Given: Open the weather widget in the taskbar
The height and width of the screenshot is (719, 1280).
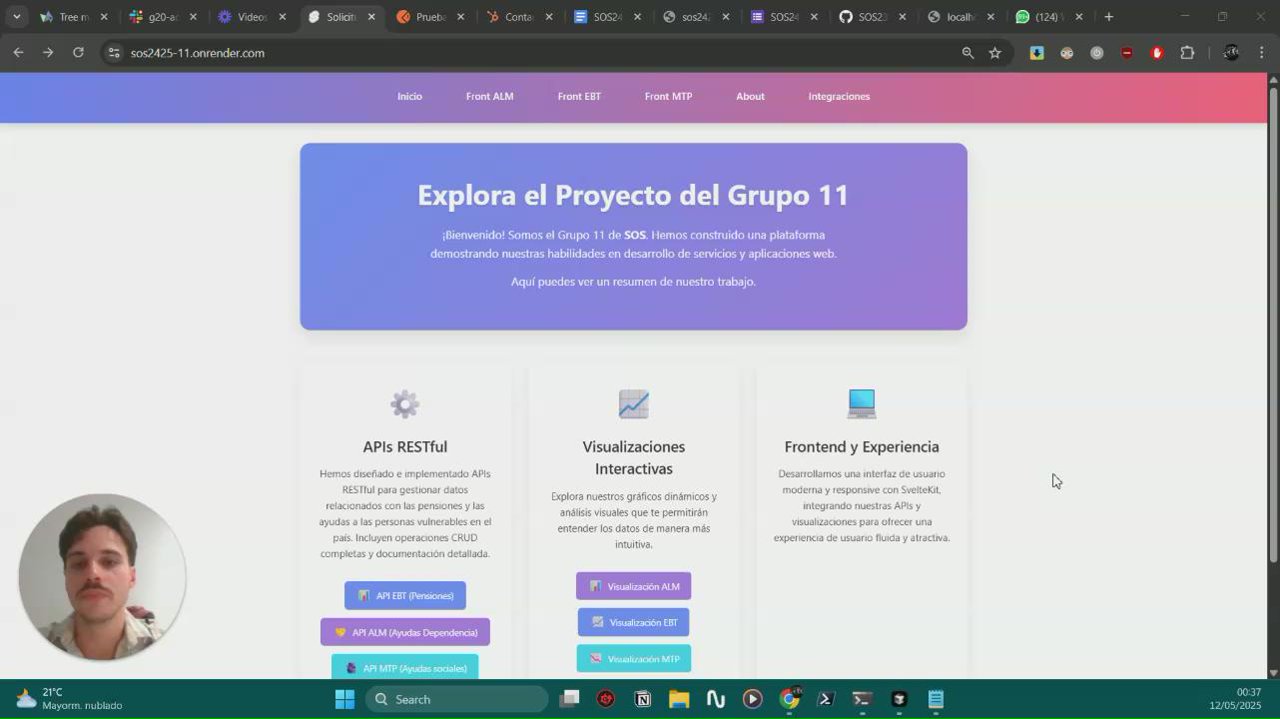Looking at the screenshot, I should pos(68,699).
